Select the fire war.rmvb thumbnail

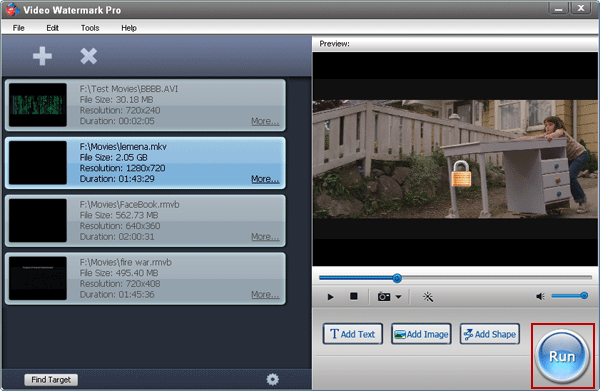click(x=38, y=278)
